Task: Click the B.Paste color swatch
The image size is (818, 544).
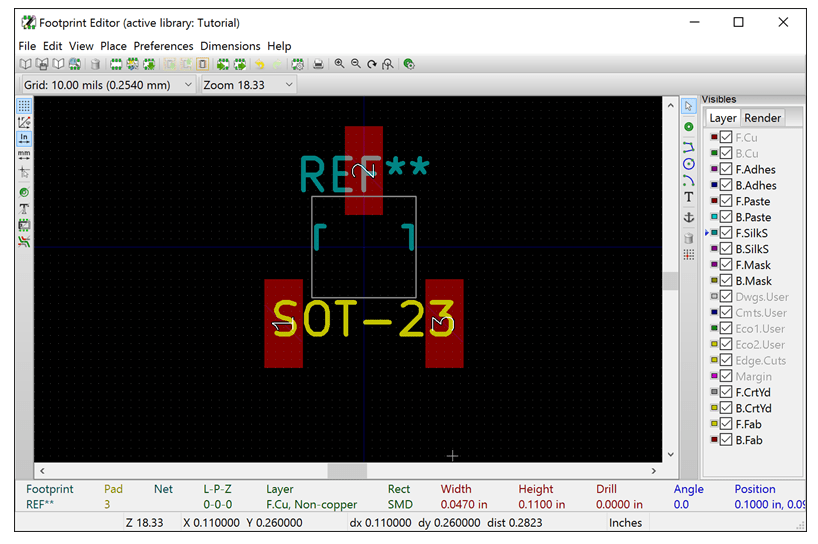Action: pos(714,217)
